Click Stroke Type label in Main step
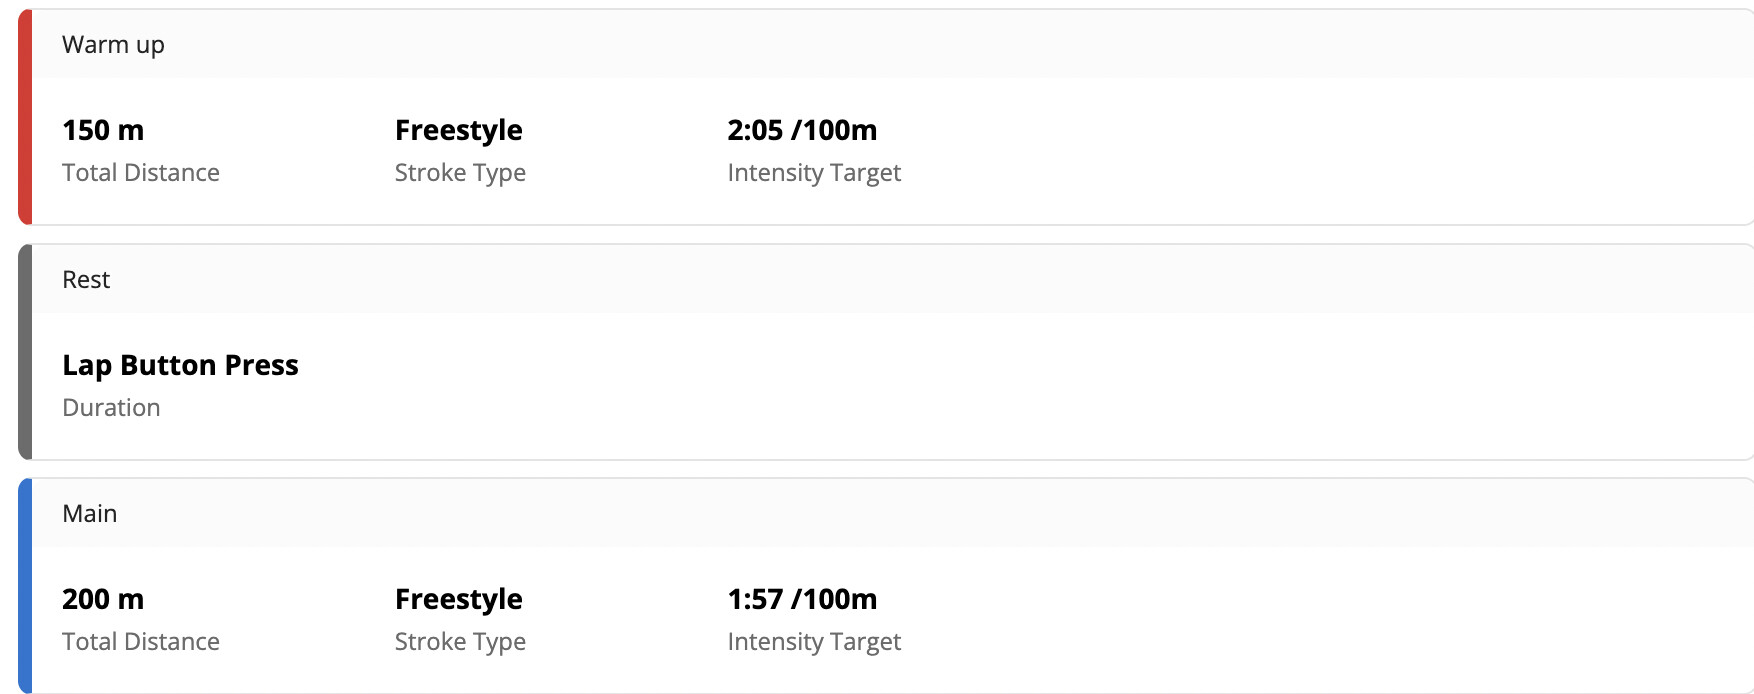 [460, 642]
